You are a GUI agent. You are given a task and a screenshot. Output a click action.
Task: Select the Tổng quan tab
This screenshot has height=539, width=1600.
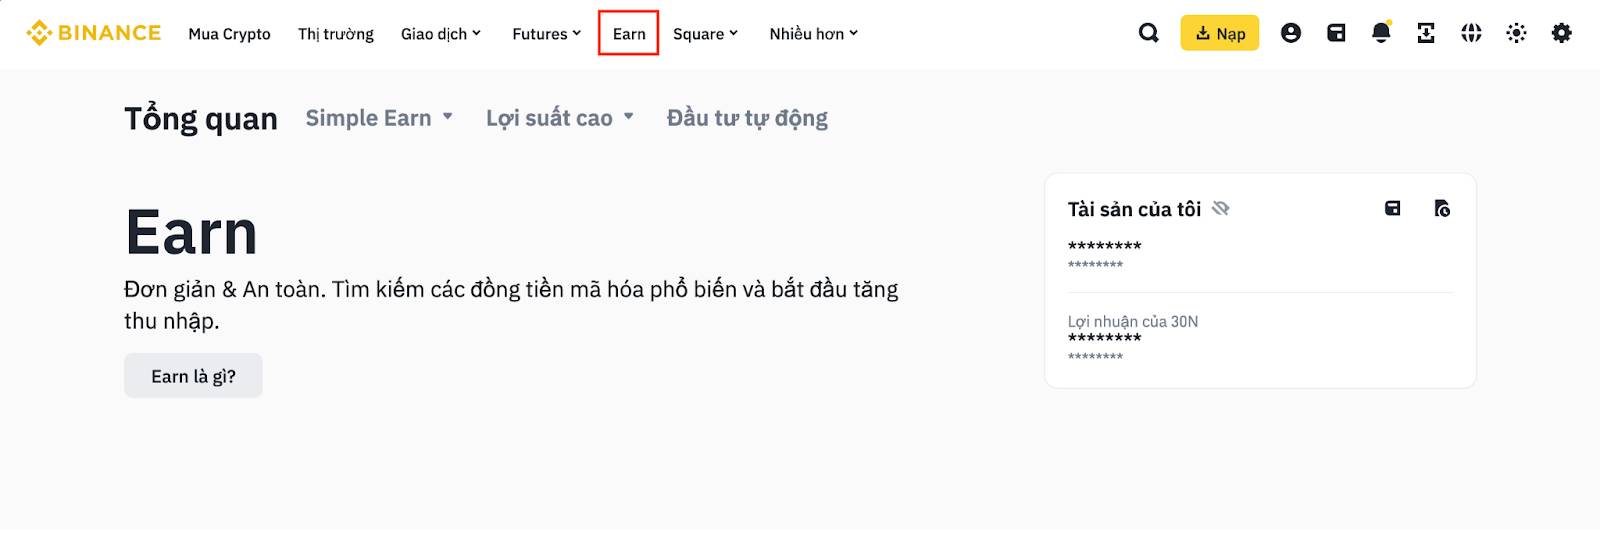coord(201,118)
